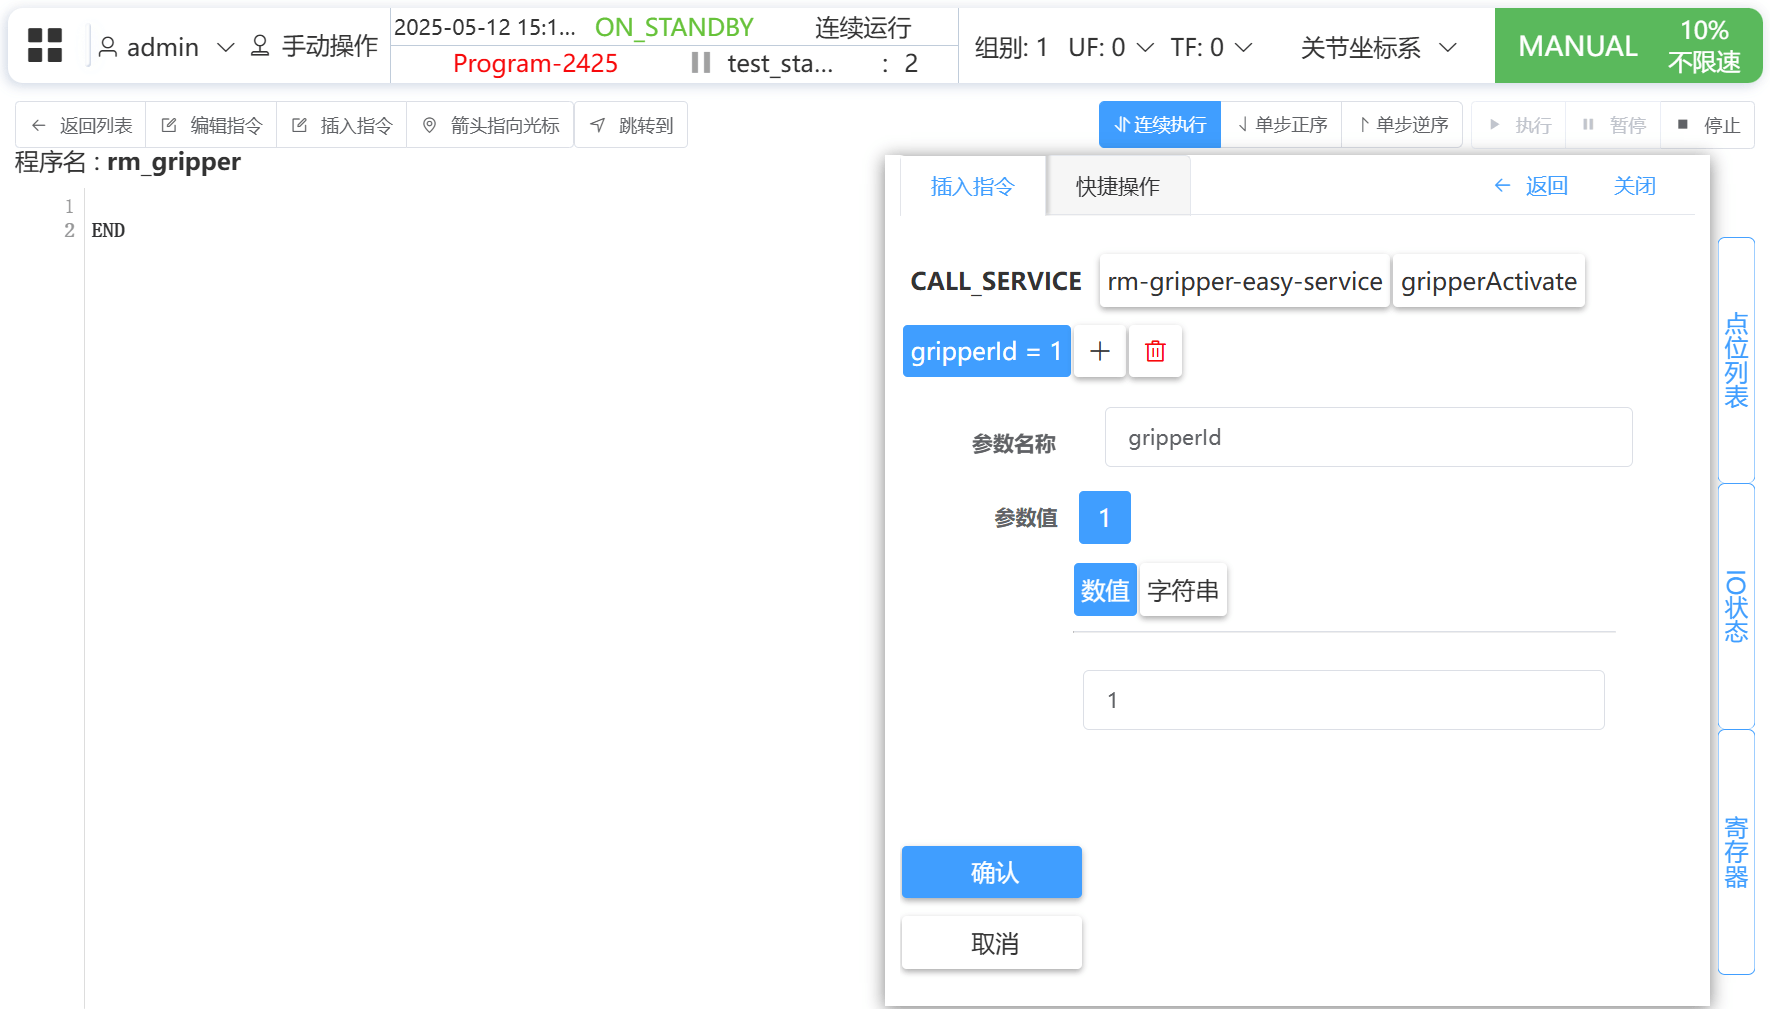Viewport: 1770px width, 1026px height.
Task: Click the red trash delete parameter icon
Action: (1155, 351)
